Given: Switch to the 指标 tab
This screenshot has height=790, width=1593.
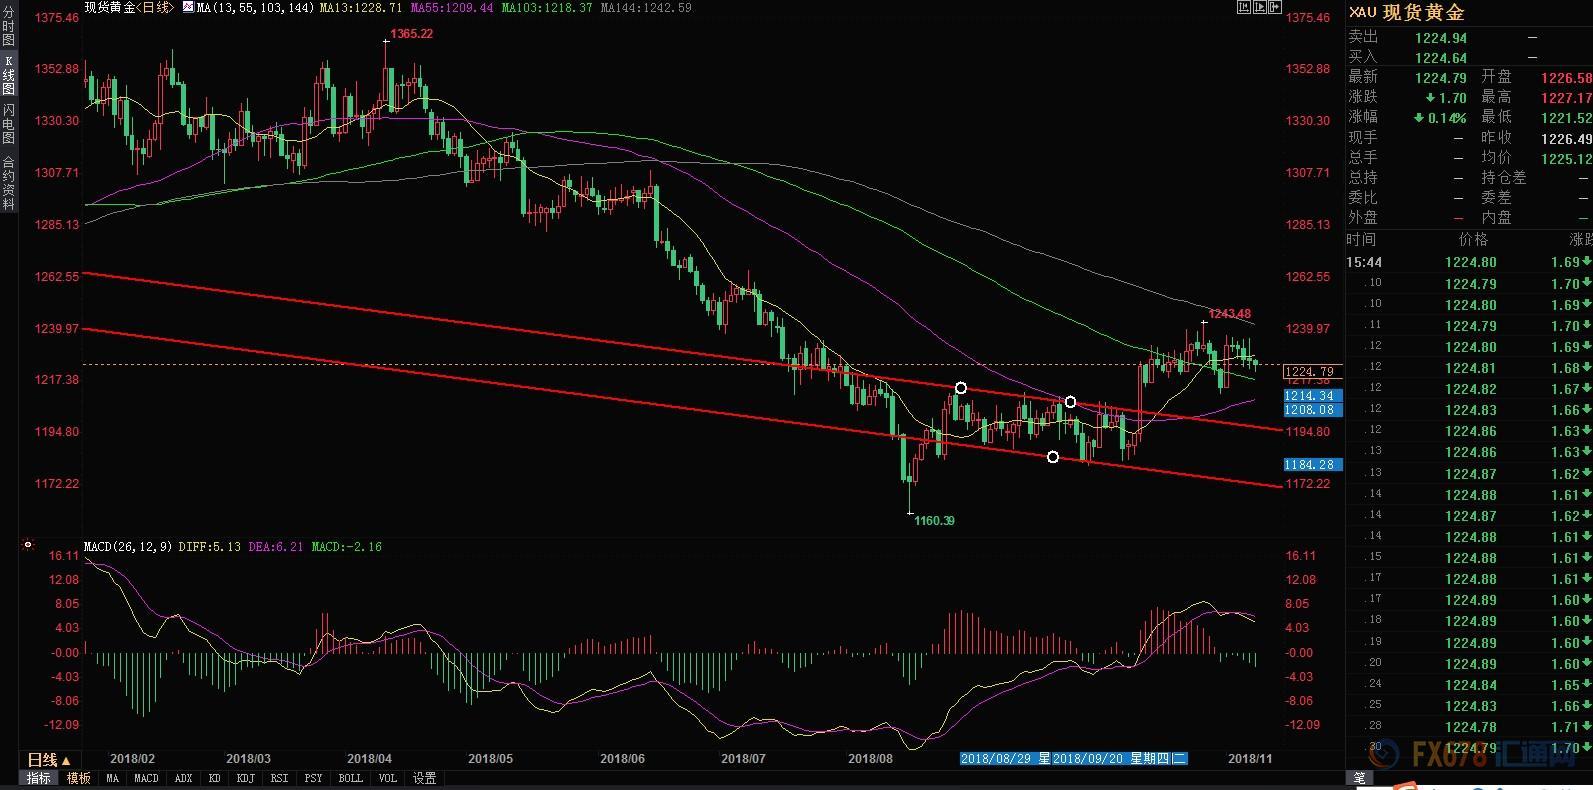Looking at the screenshot, I should tap(39, 778).
